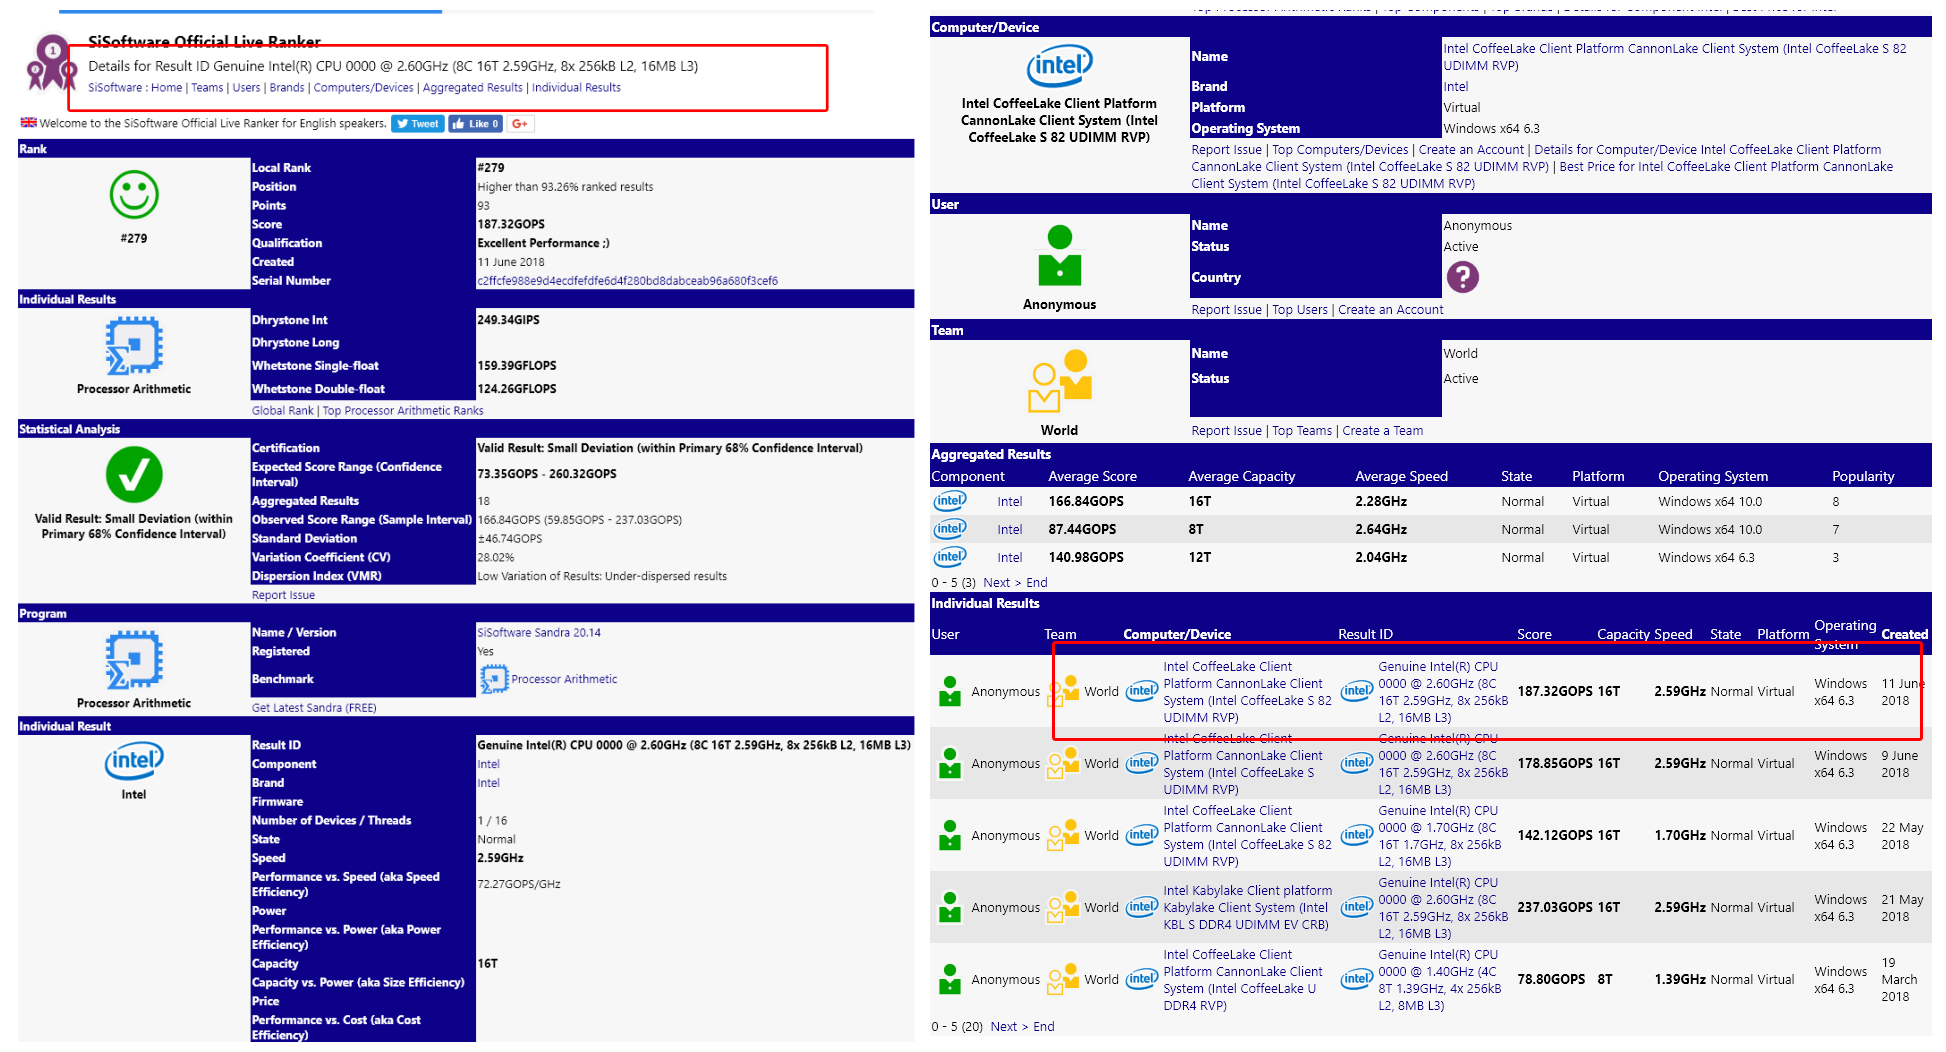Go to Home in the top navigation

tap(166, 88)
